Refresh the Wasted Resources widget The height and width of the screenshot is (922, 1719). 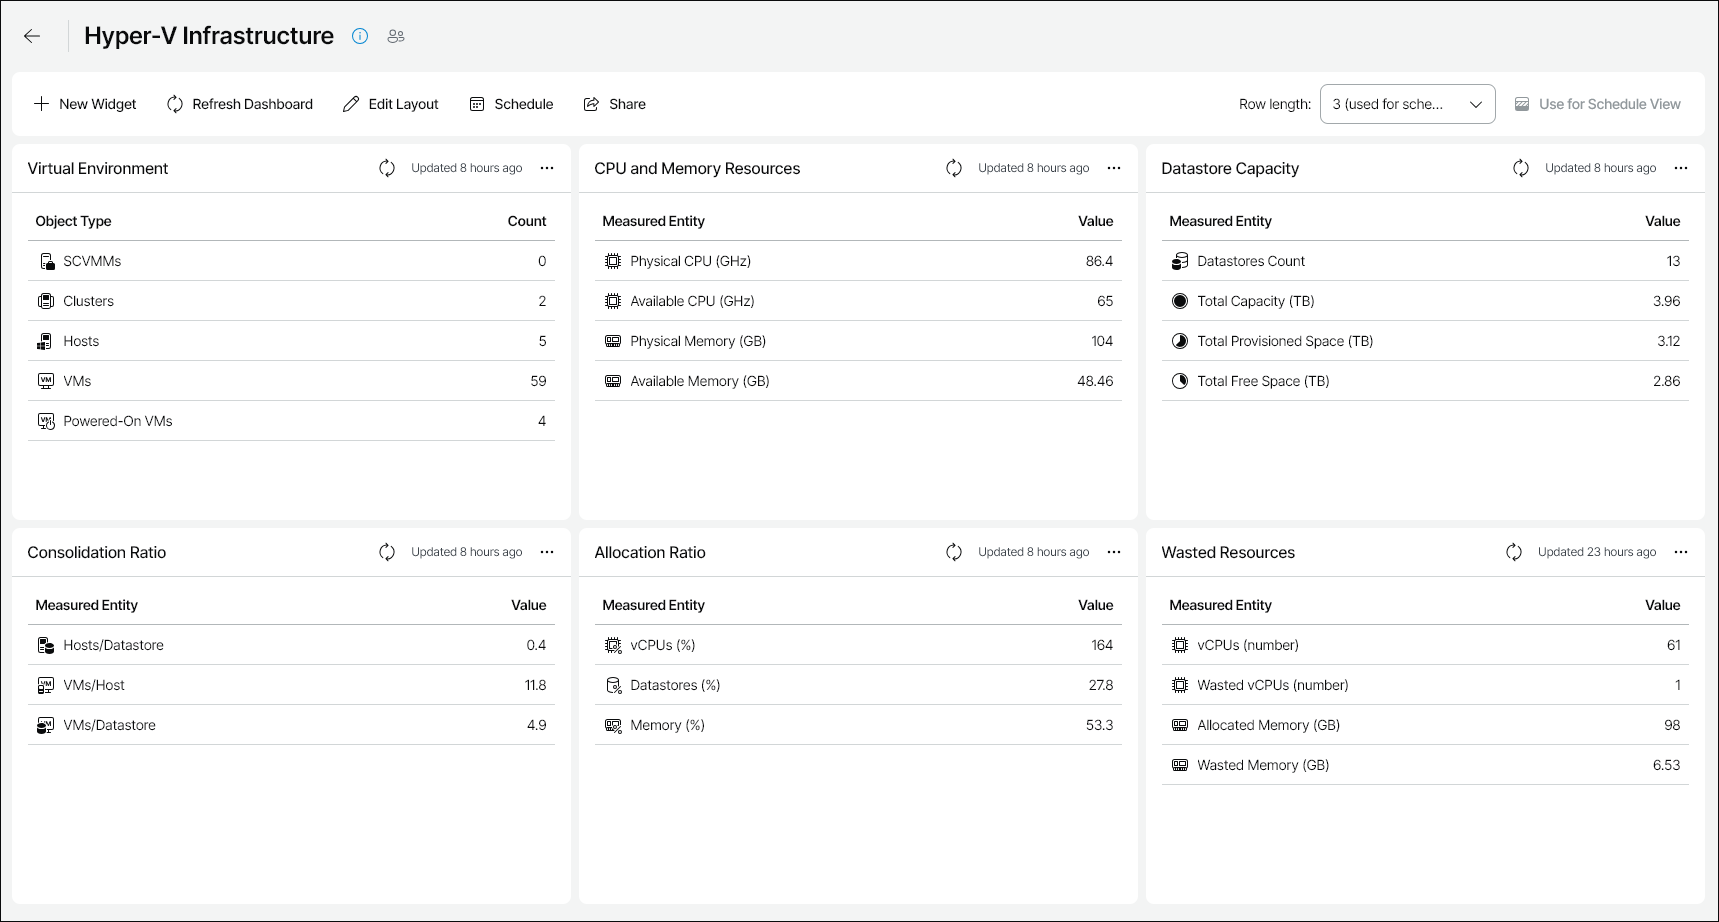pos(1514,552)
